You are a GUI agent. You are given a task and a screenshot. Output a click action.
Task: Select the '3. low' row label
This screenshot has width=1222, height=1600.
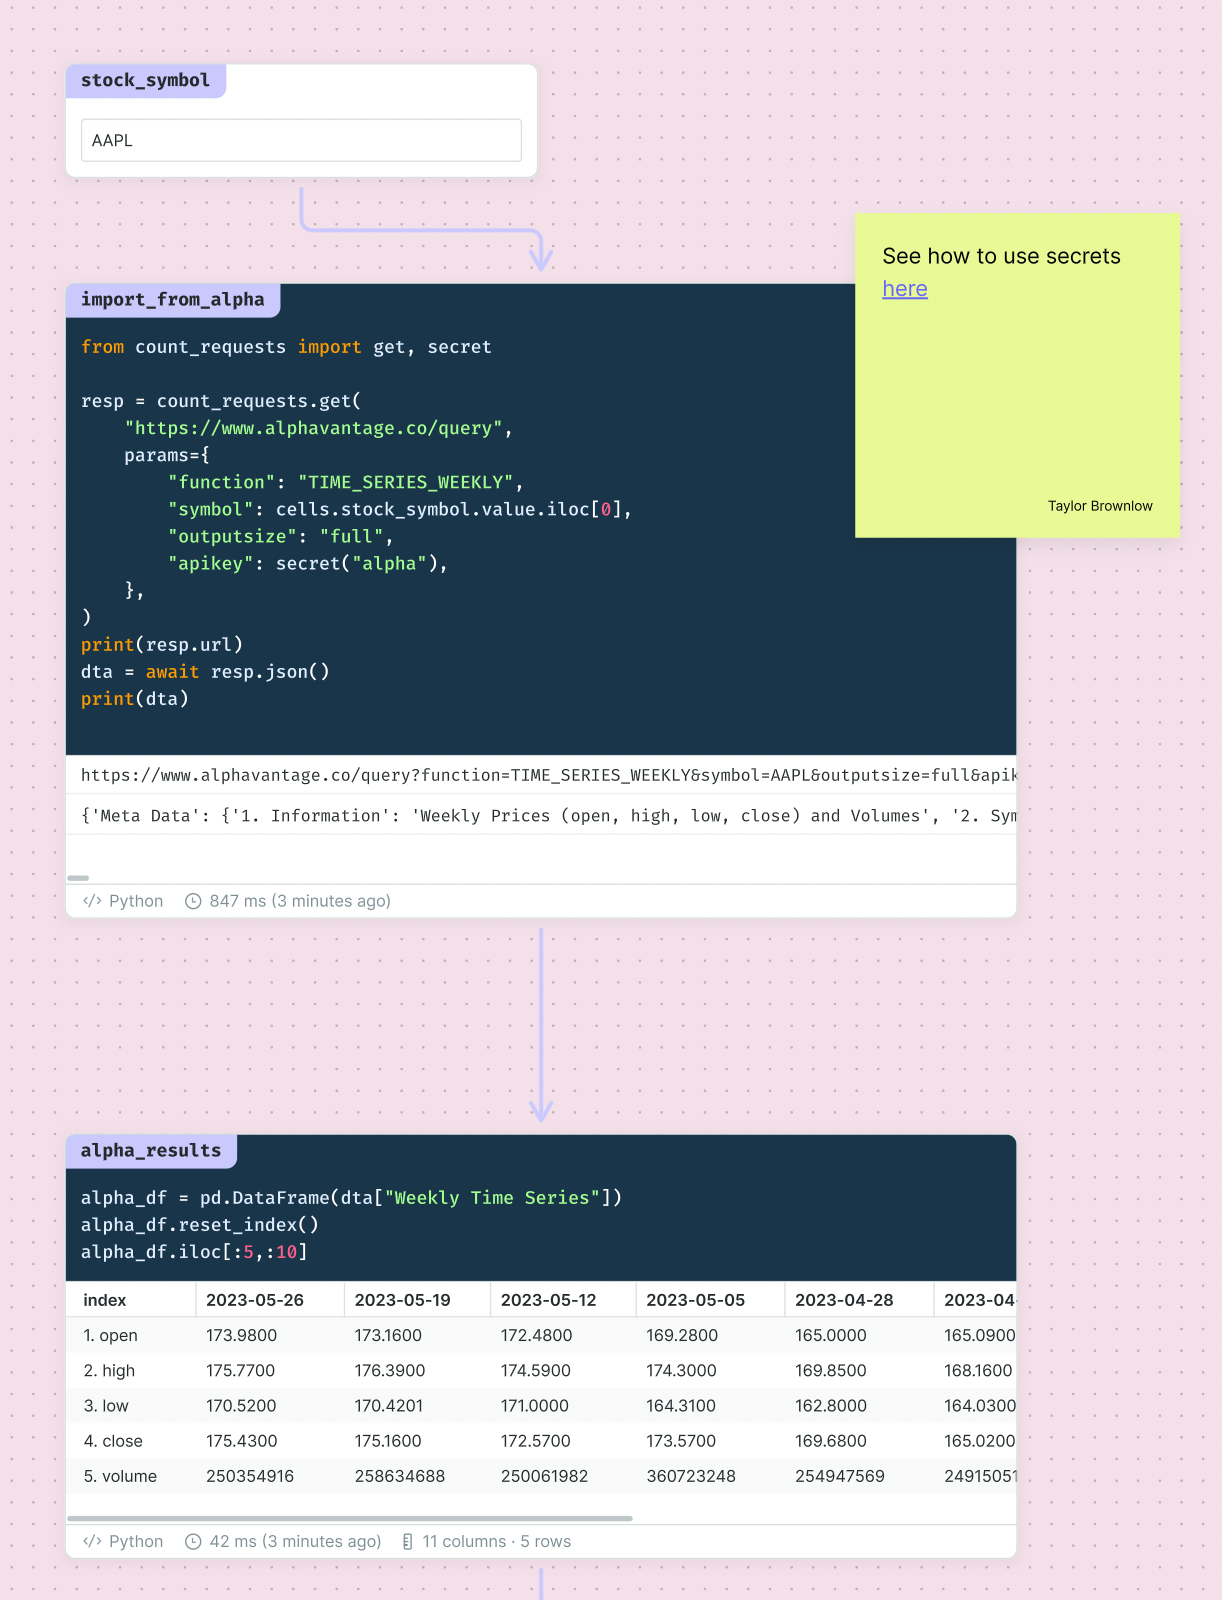click(106, 1406)
